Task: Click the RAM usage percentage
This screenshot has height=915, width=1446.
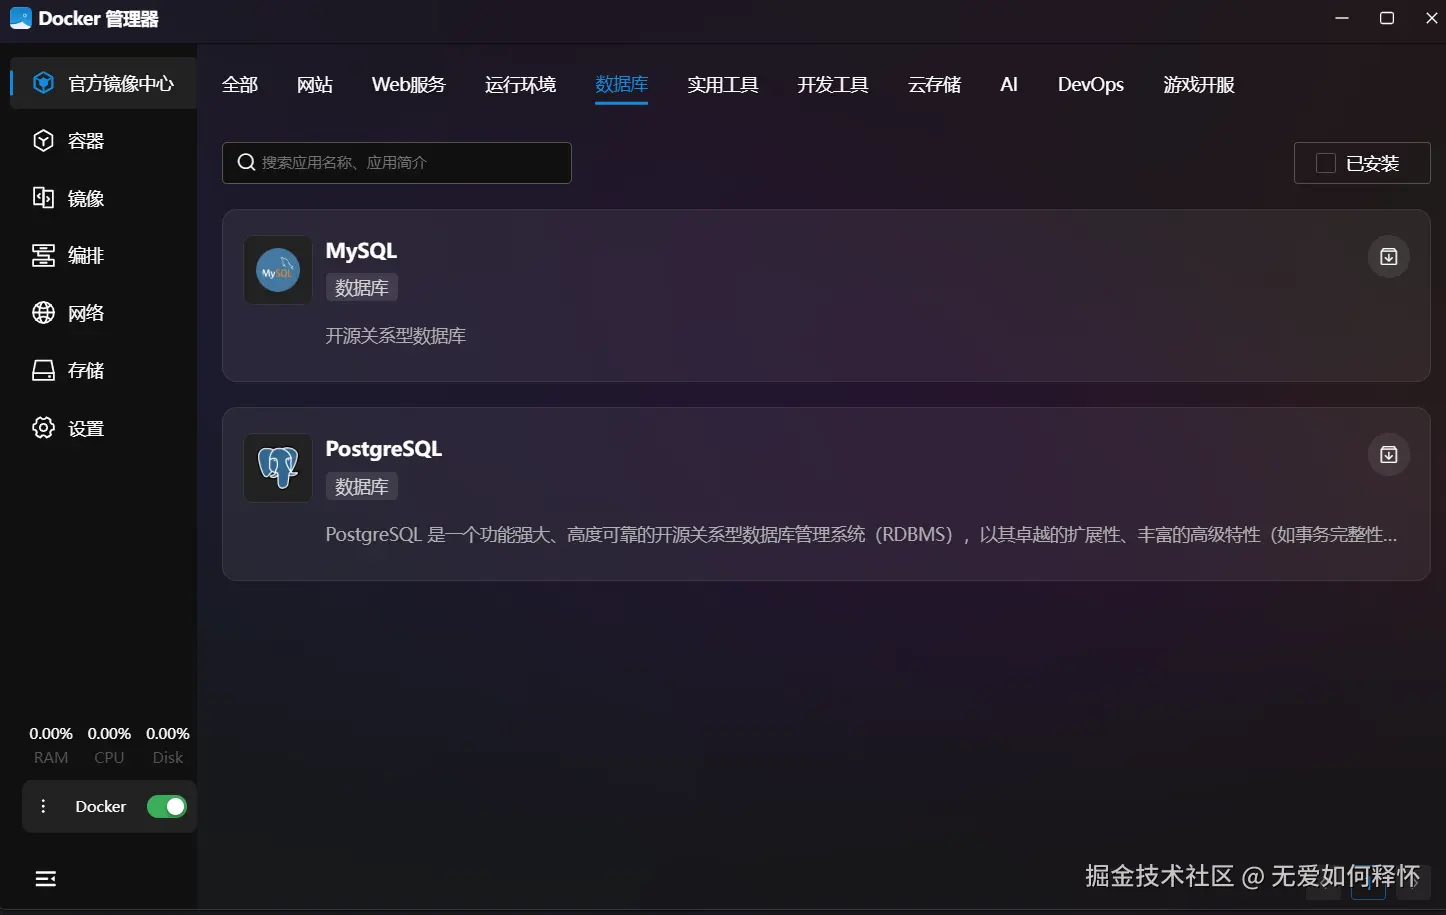Action: point(51,734)
